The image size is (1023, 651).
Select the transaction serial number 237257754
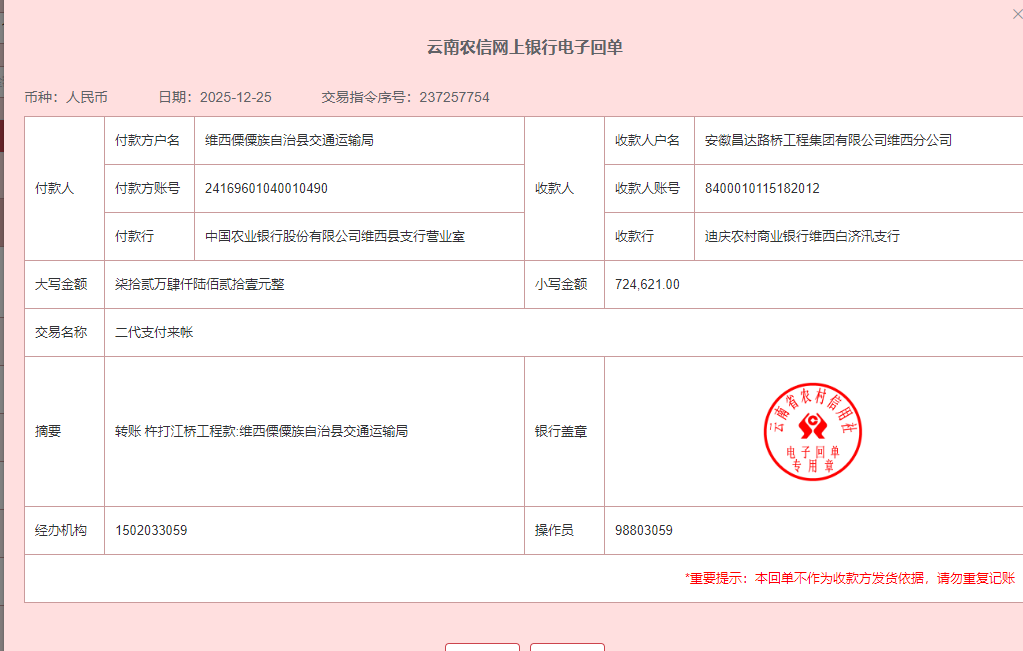pos(454,97)
